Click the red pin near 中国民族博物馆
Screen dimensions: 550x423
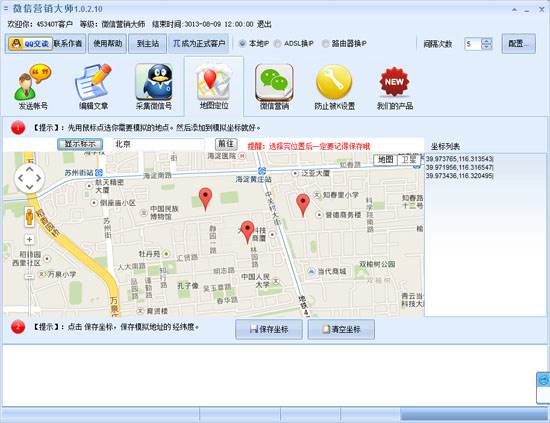click(205, 199)
